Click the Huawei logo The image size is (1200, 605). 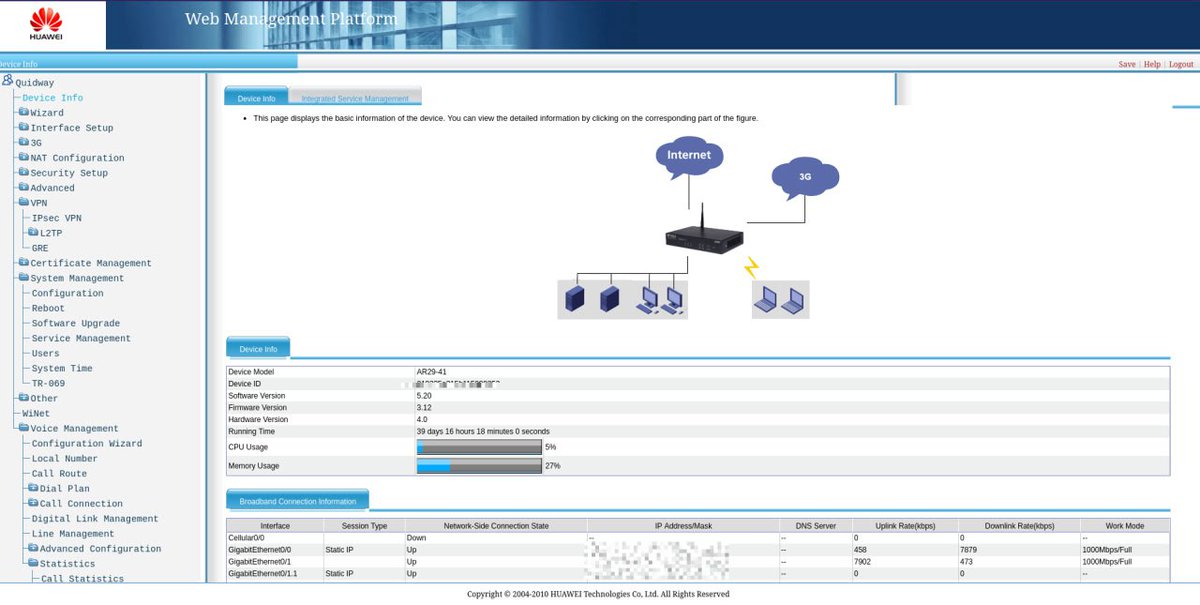pos(46,25)
